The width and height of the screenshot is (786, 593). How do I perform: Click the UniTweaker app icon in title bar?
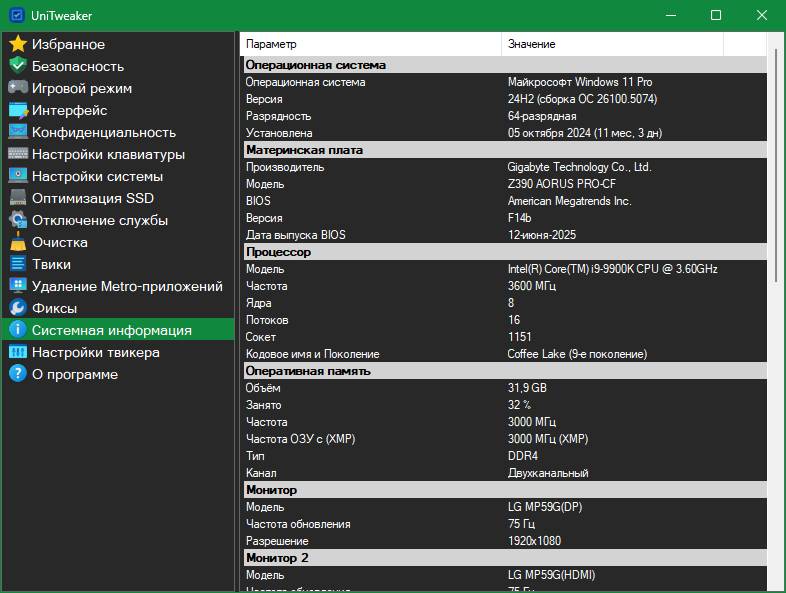coord(17,16)
